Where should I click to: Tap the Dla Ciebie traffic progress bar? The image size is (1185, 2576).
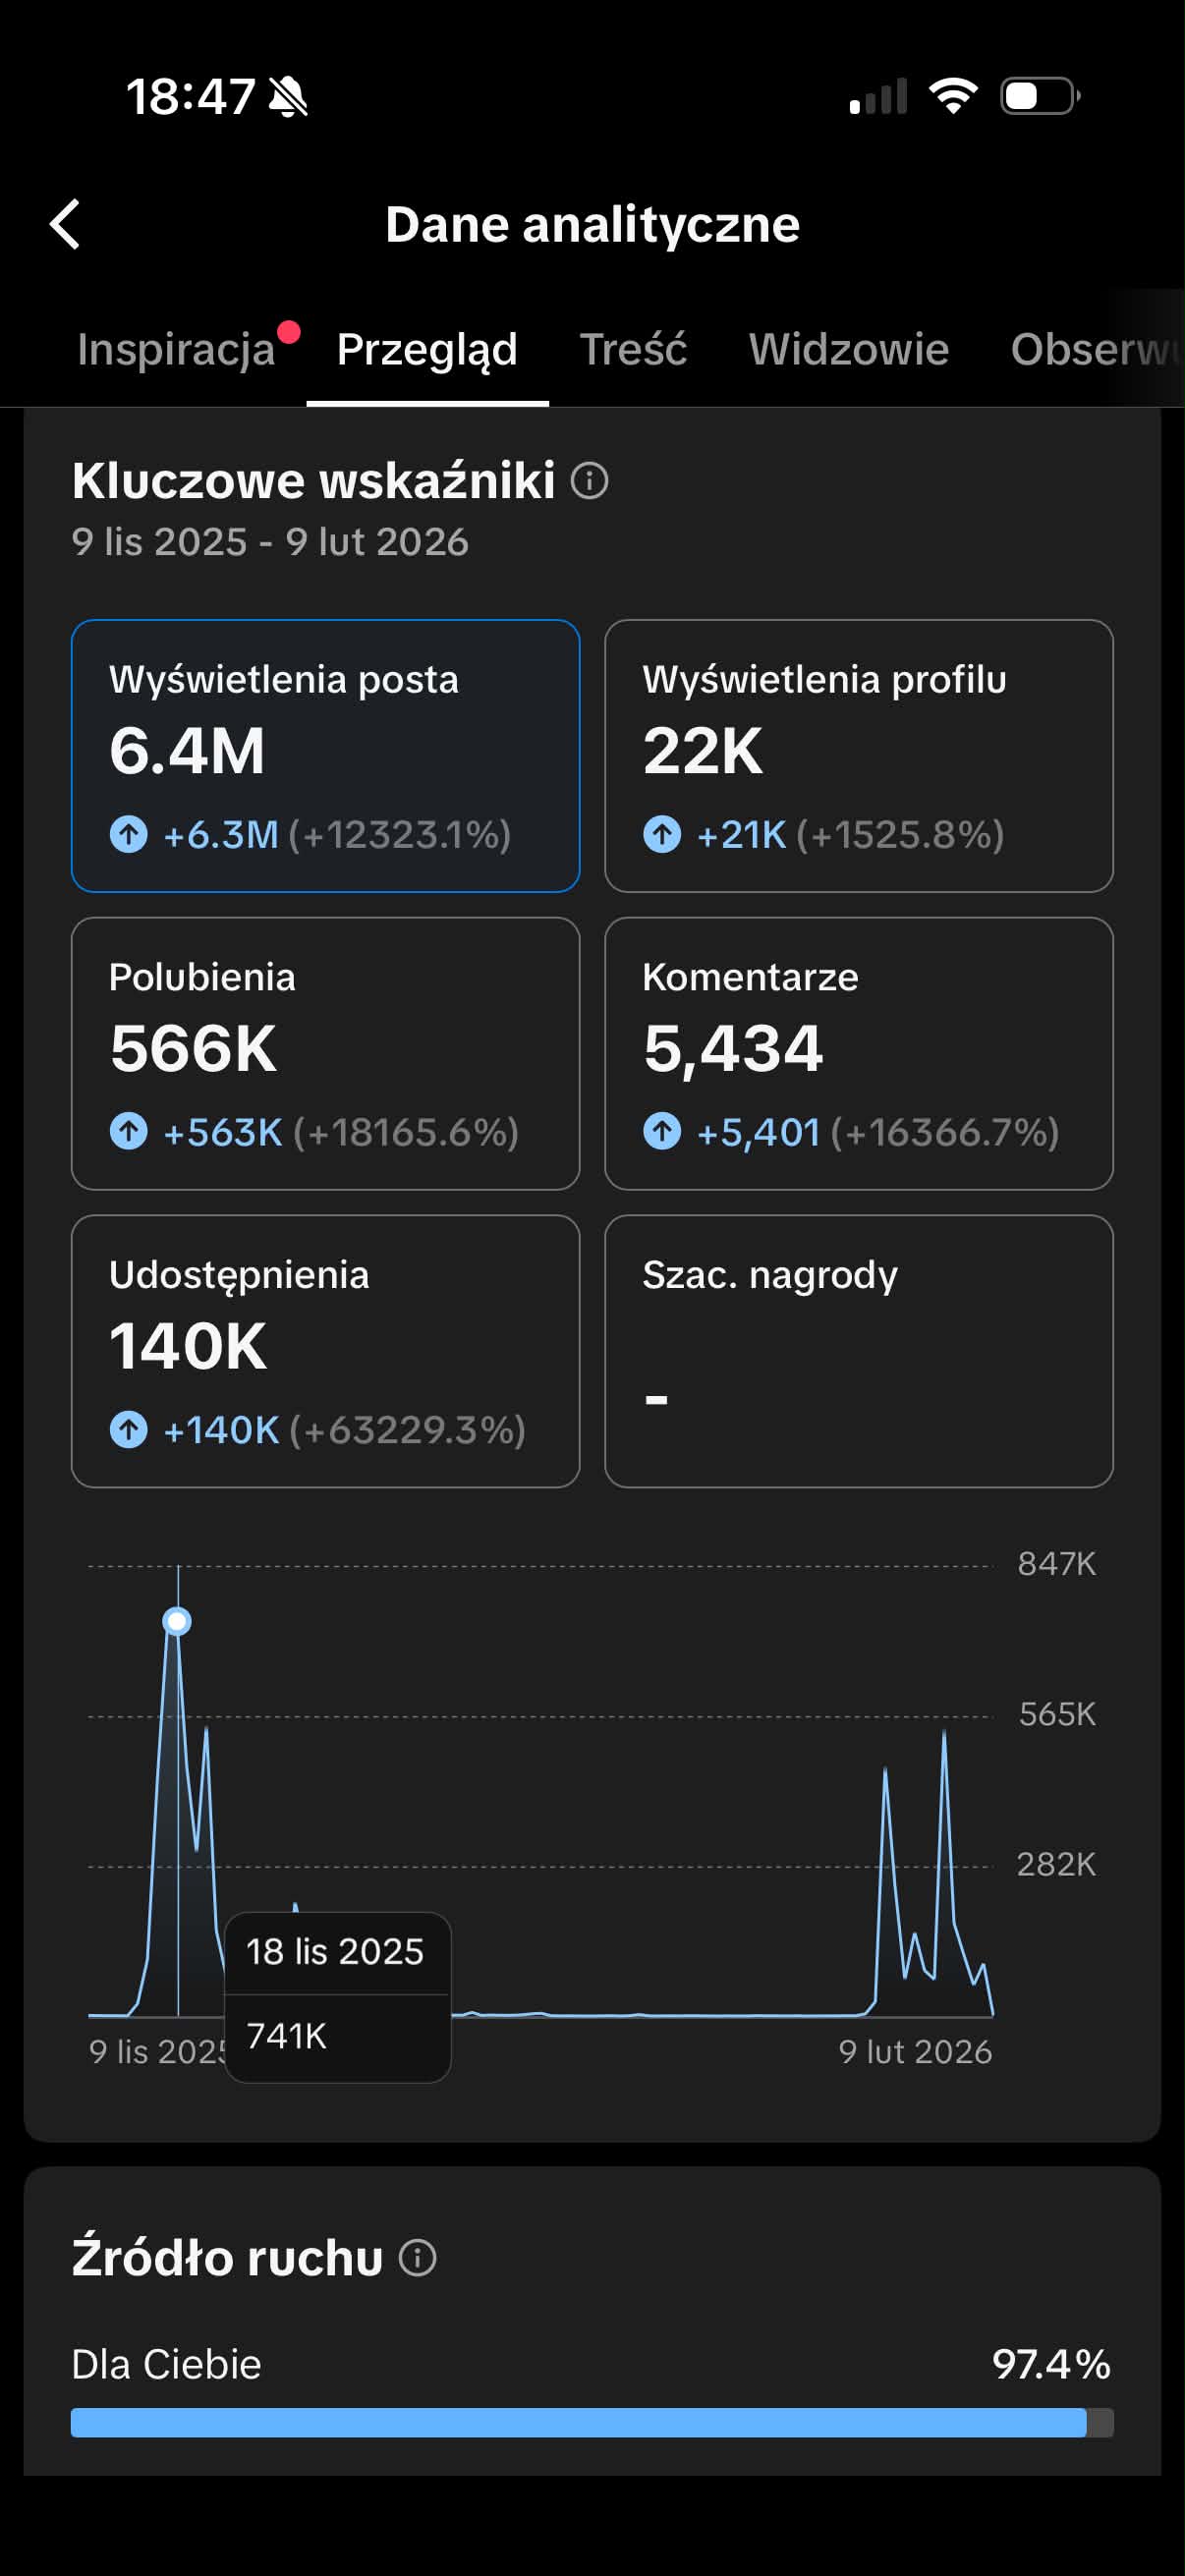592,2423
